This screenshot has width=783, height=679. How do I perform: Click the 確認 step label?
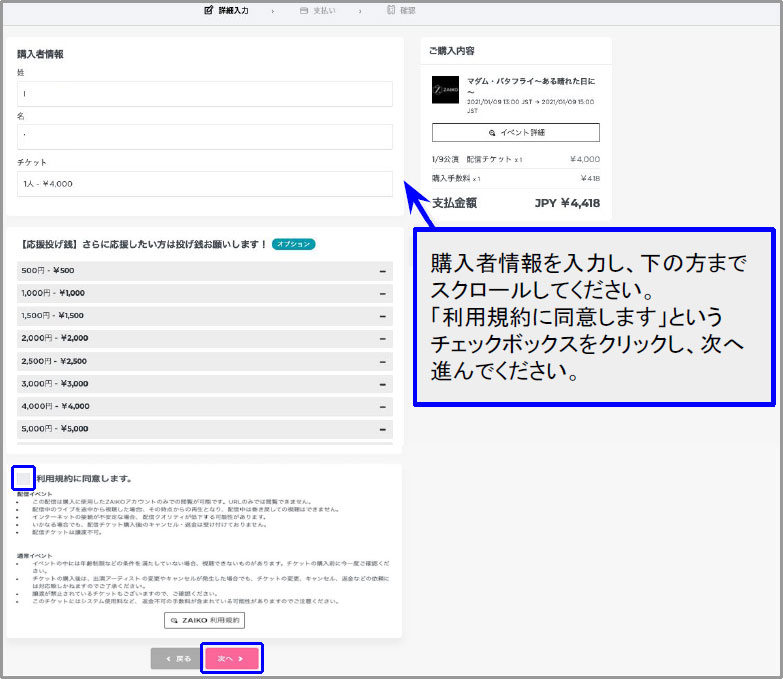tap(408, 10)
